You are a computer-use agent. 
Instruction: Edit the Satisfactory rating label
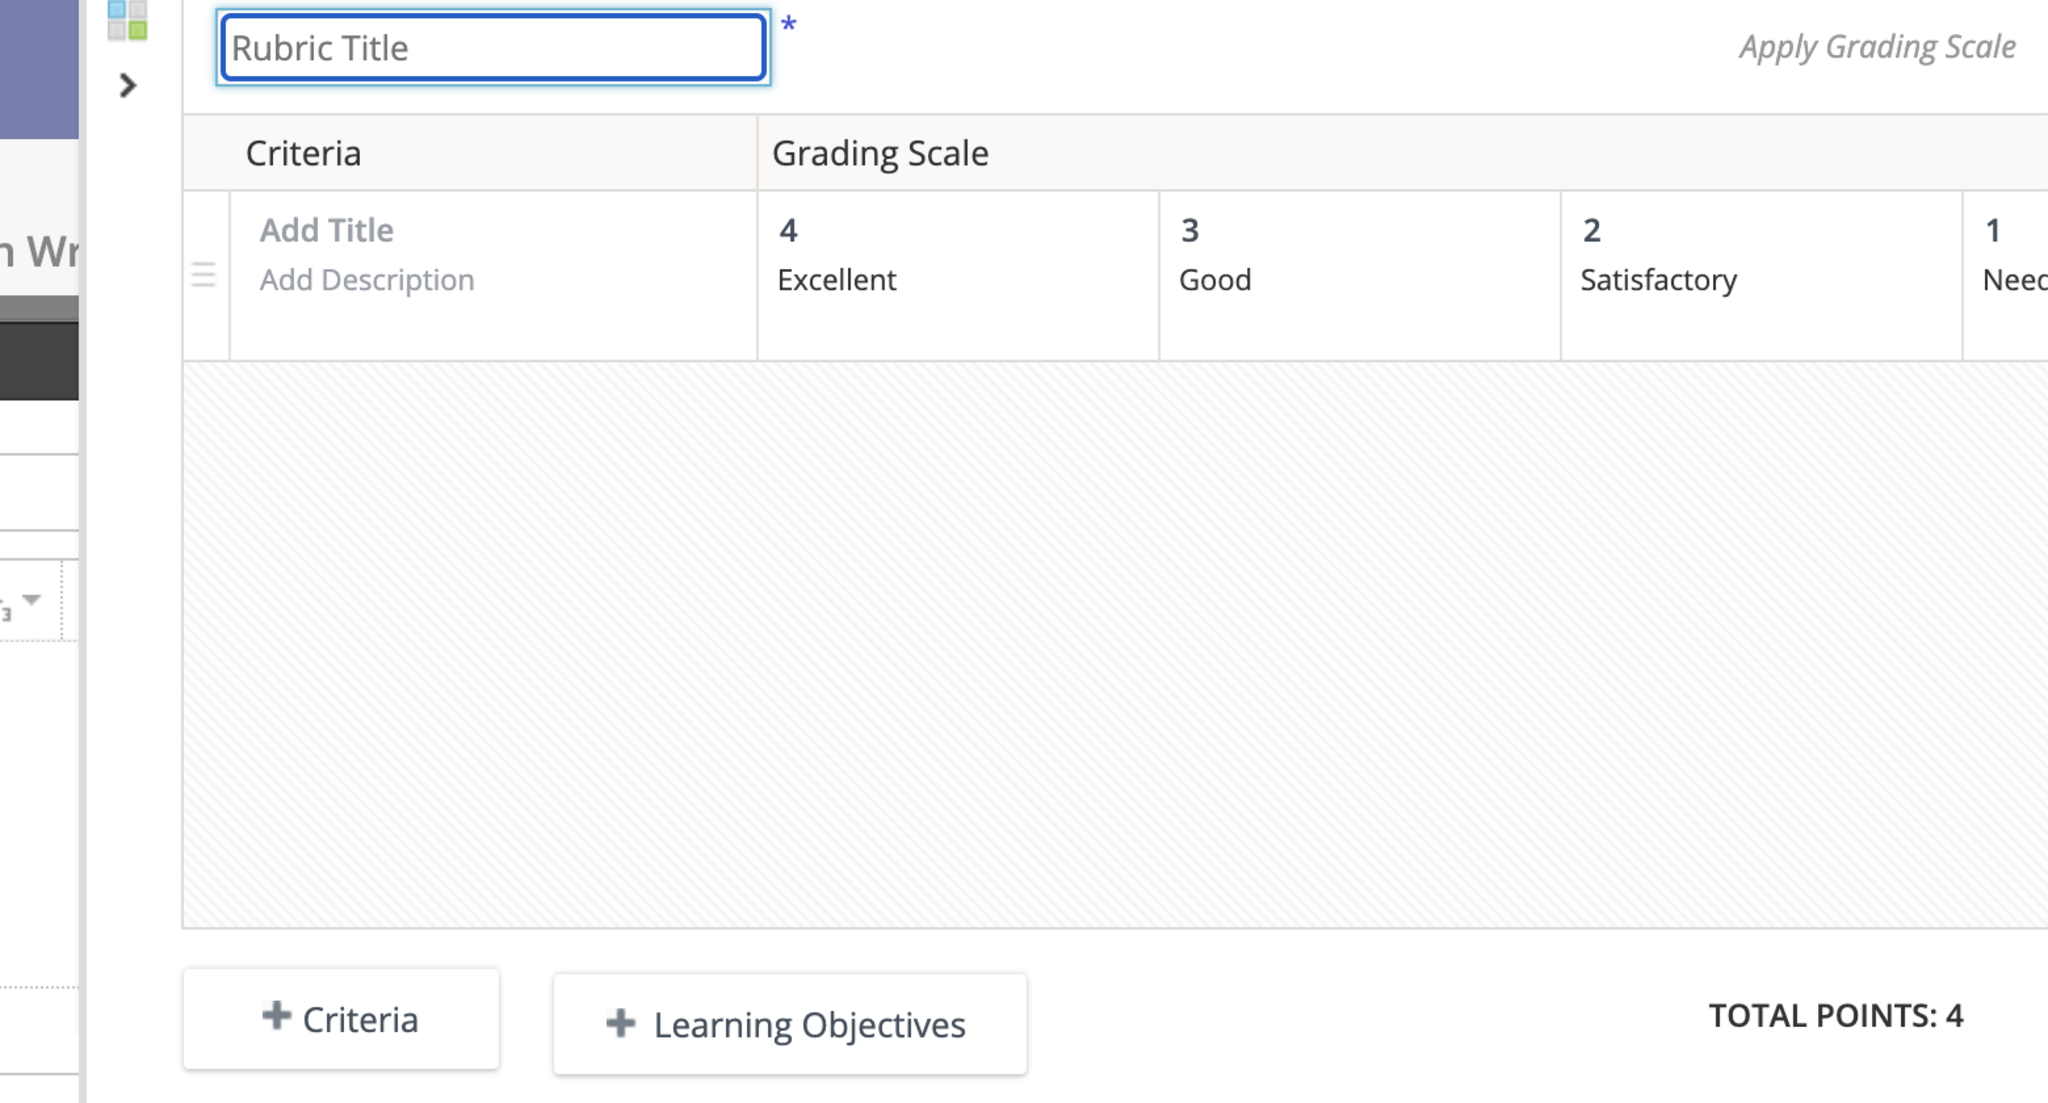[x=1658, y=280]
